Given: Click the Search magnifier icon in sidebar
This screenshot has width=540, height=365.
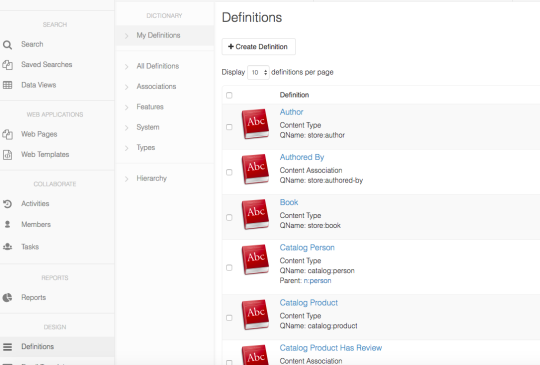Looking at the screenshot, I should [x=7, y=45].
